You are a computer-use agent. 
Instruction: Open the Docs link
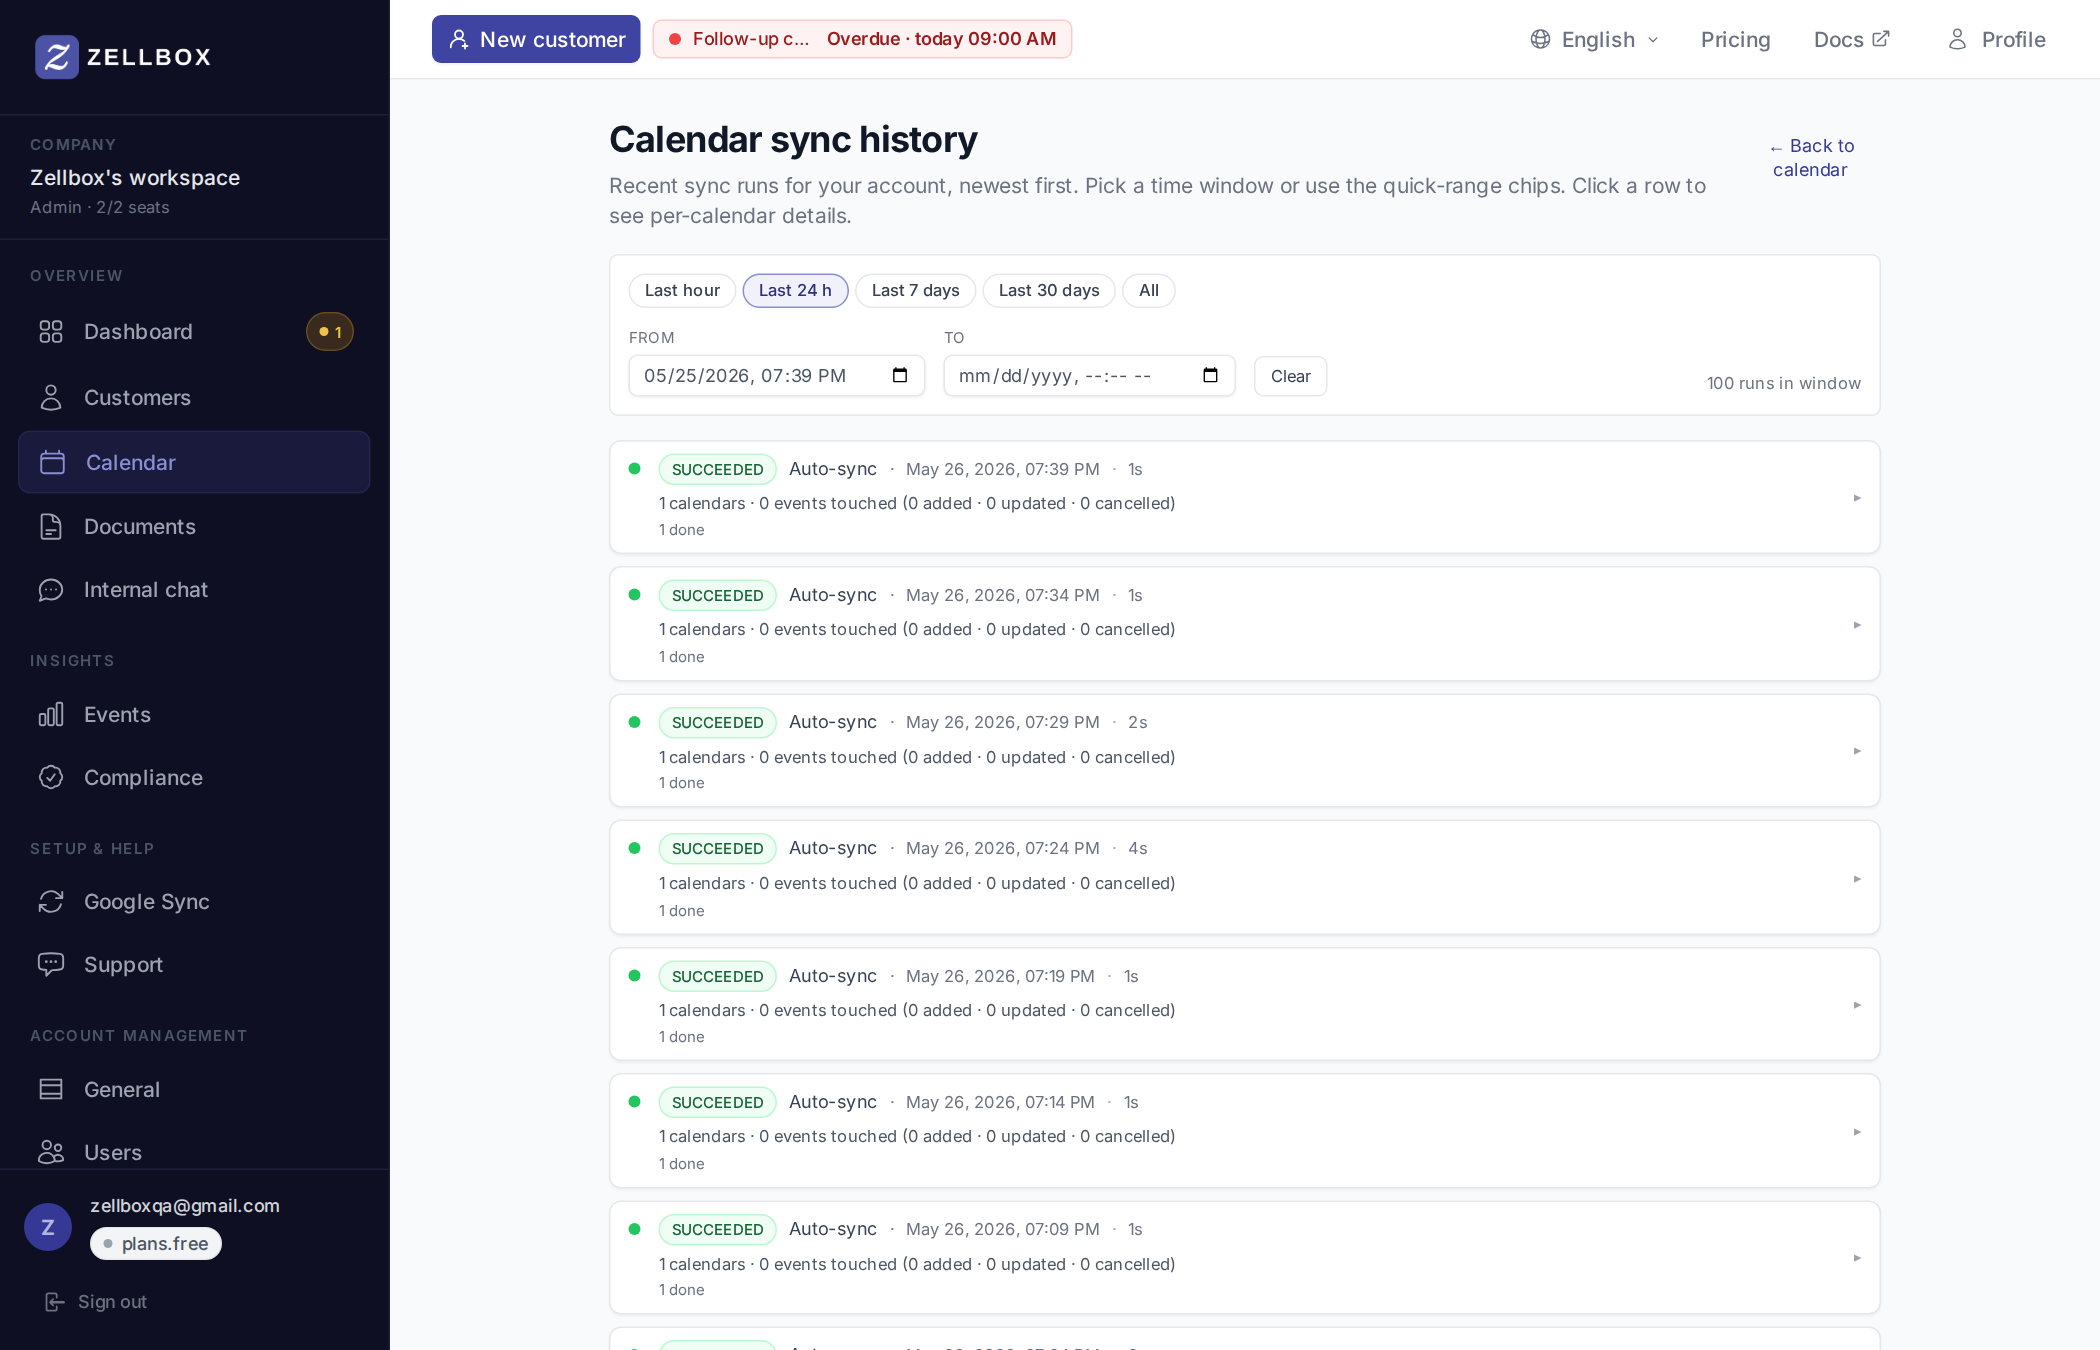pos(1851,39)
